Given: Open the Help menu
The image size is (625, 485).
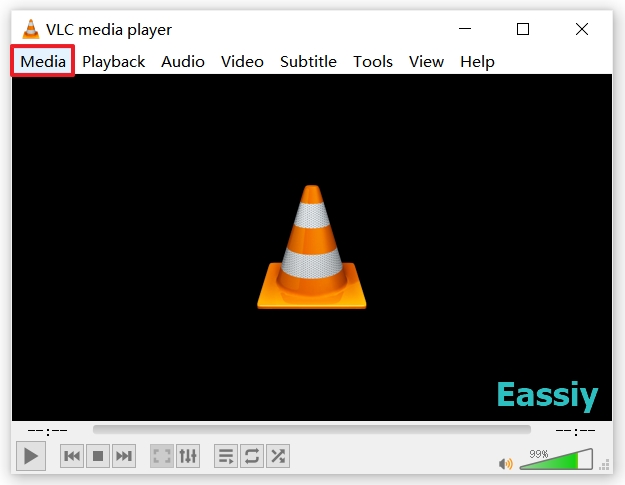Looking at the screenshot, I should click(477, 62).
